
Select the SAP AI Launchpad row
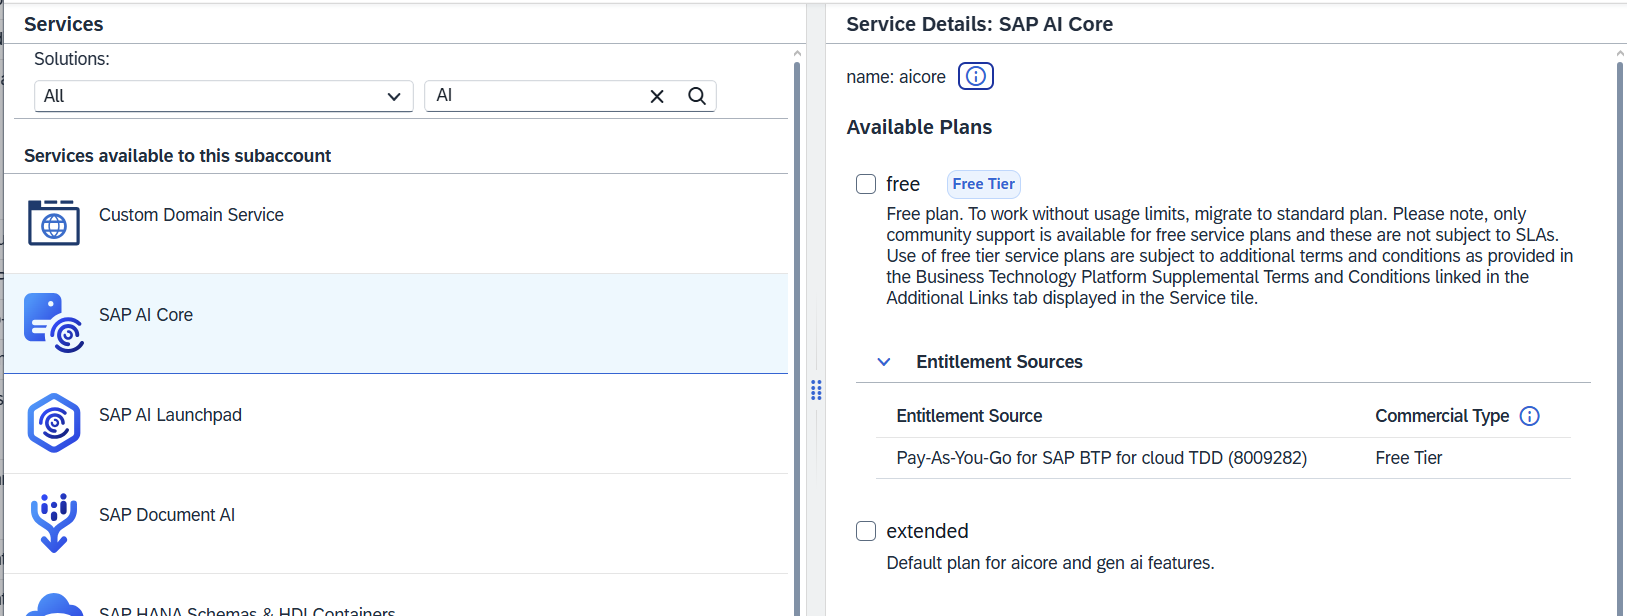(x=396, y=424)
